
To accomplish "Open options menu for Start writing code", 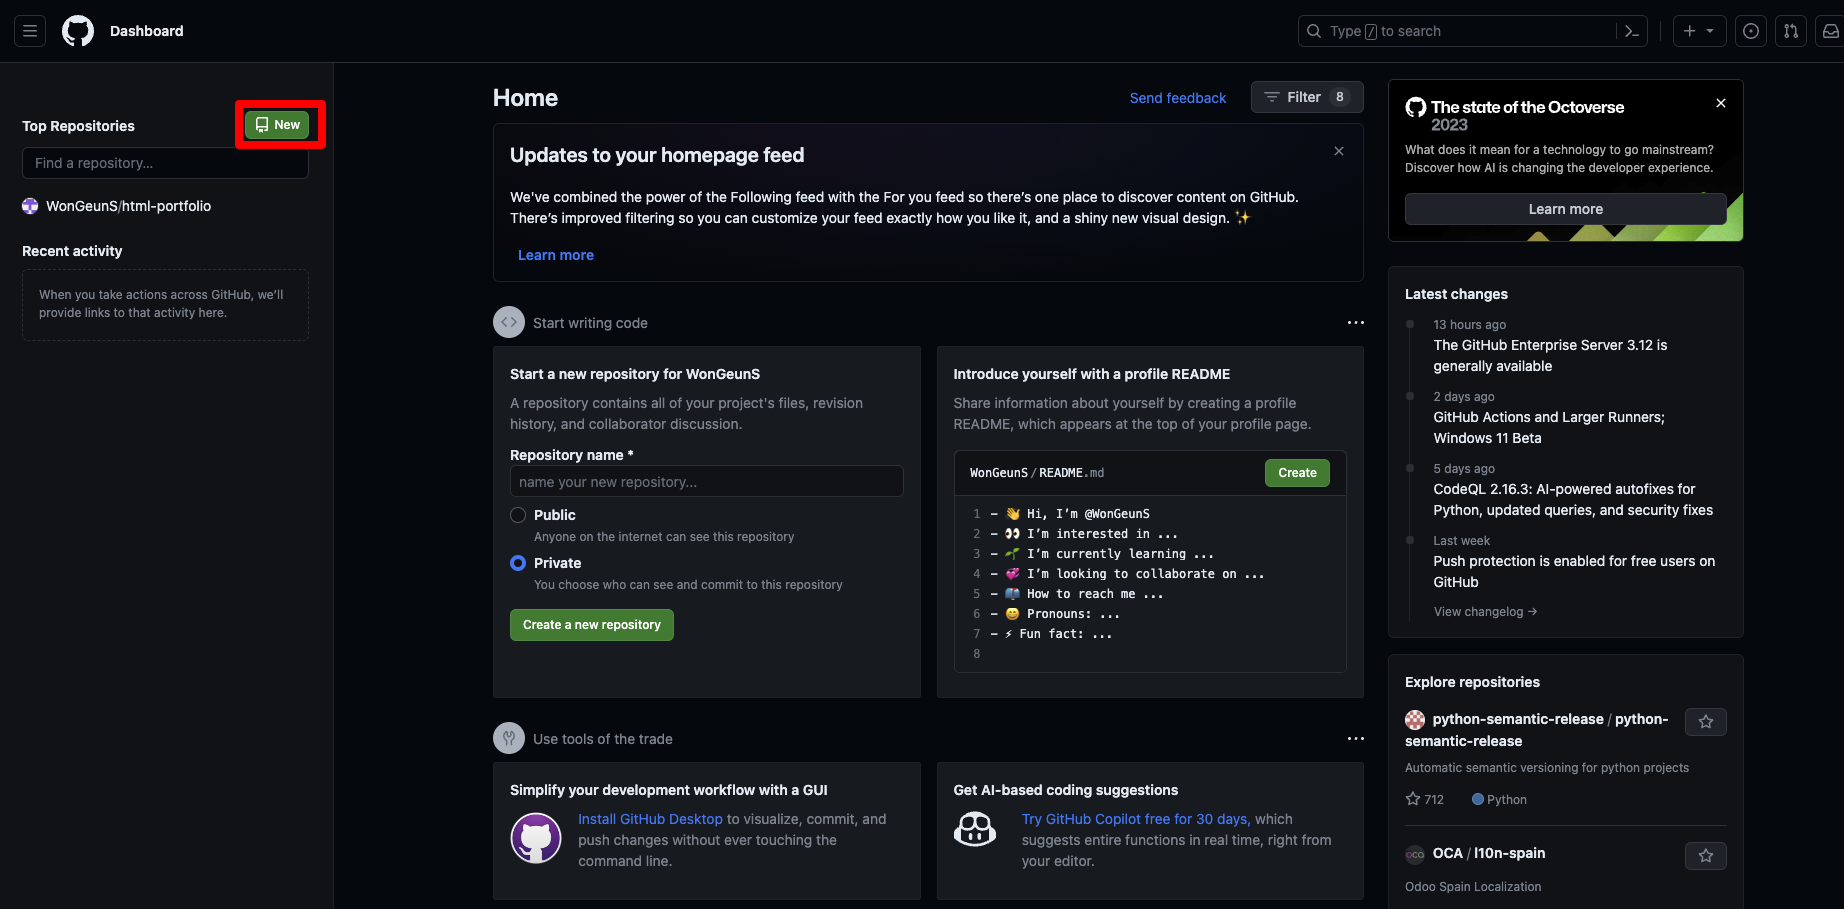I will pyautogui.click(x=1355, y=322).
